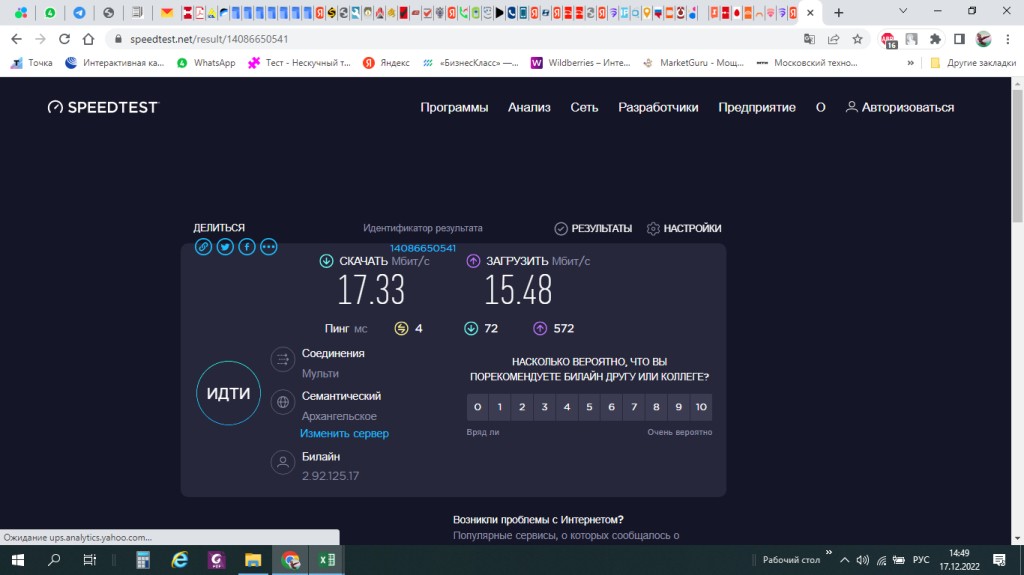Select rating 5 on the recommendation scale
This screenshot has width=1024, height=575.
(x=589, y=406)
